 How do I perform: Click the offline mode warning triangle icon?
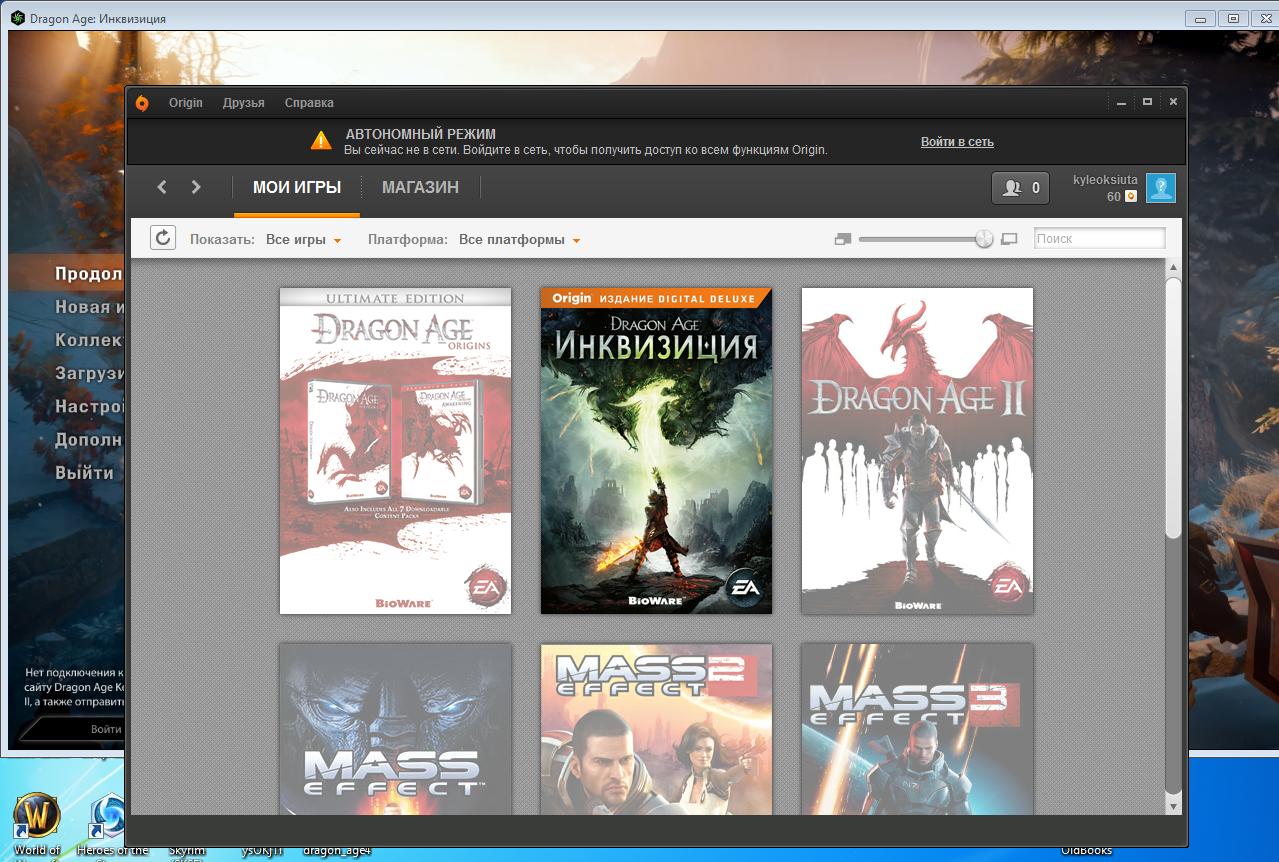[x=321, y=141]
